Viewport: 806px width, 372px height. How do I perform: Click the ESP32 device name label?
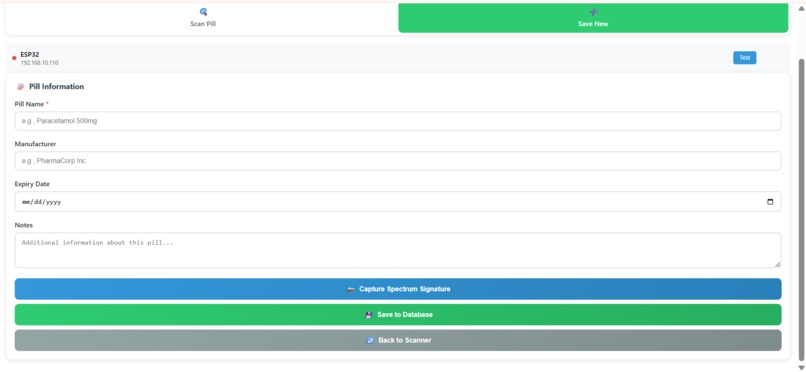pyautogui.click(x=30, y=54)
